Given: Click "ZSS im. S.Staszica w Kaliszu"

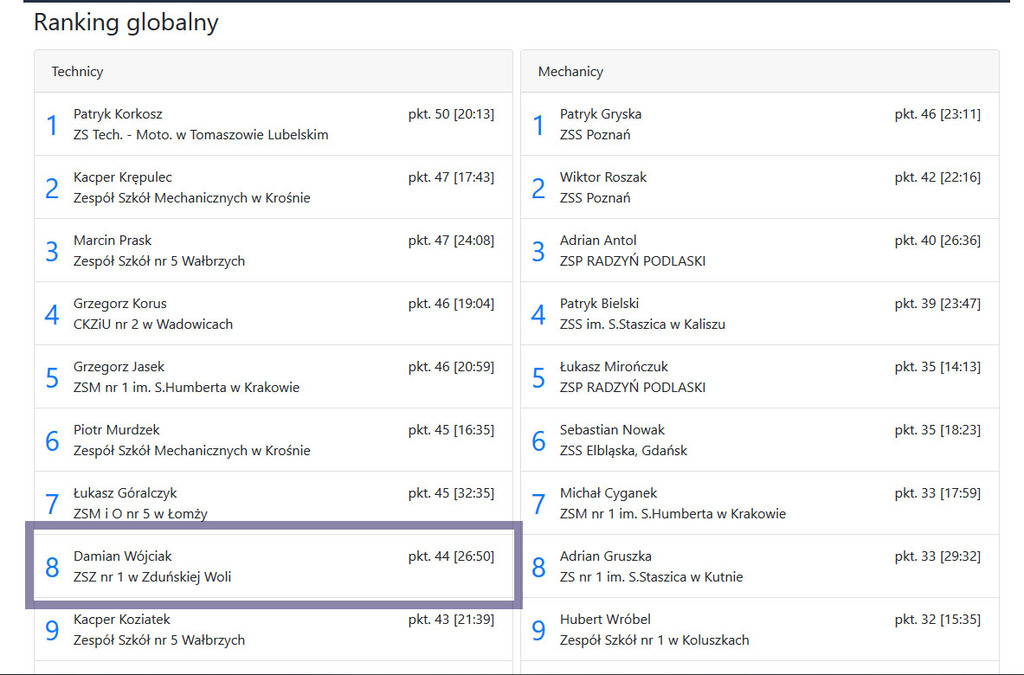Looking at the screenshot, I should coord(643,324).
